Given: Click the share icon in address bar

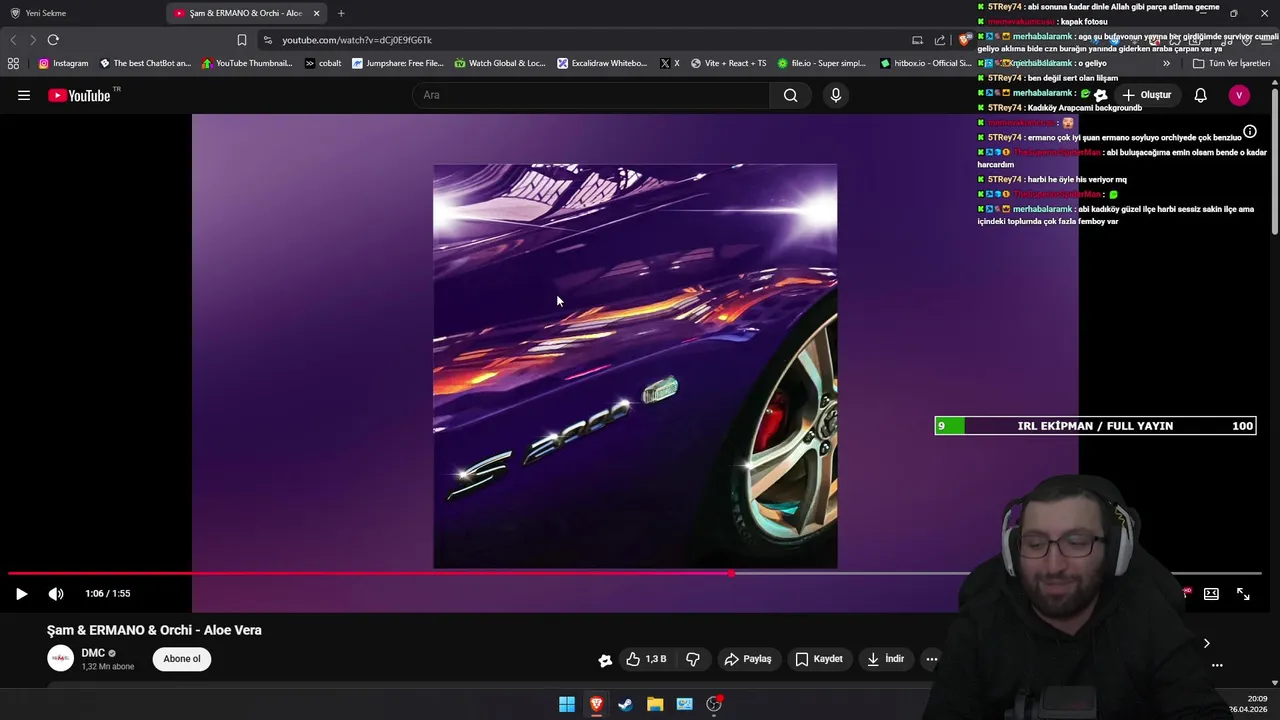Looking at the screenshot, I should pos(940,40).
